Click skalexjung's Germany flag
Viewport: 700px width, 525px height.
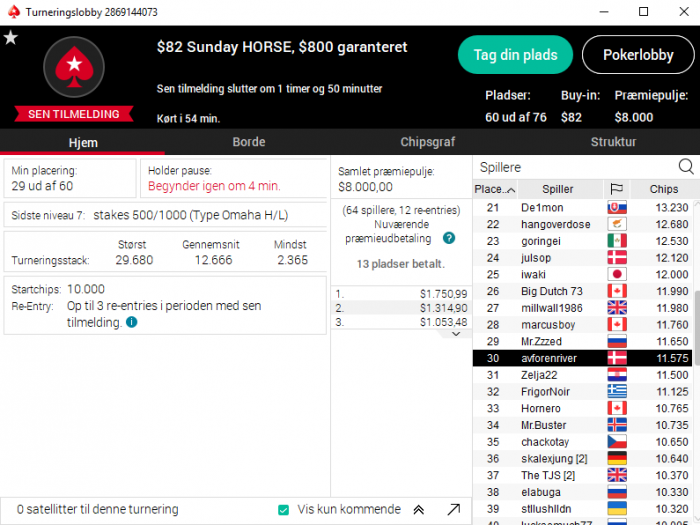(617, 458)
